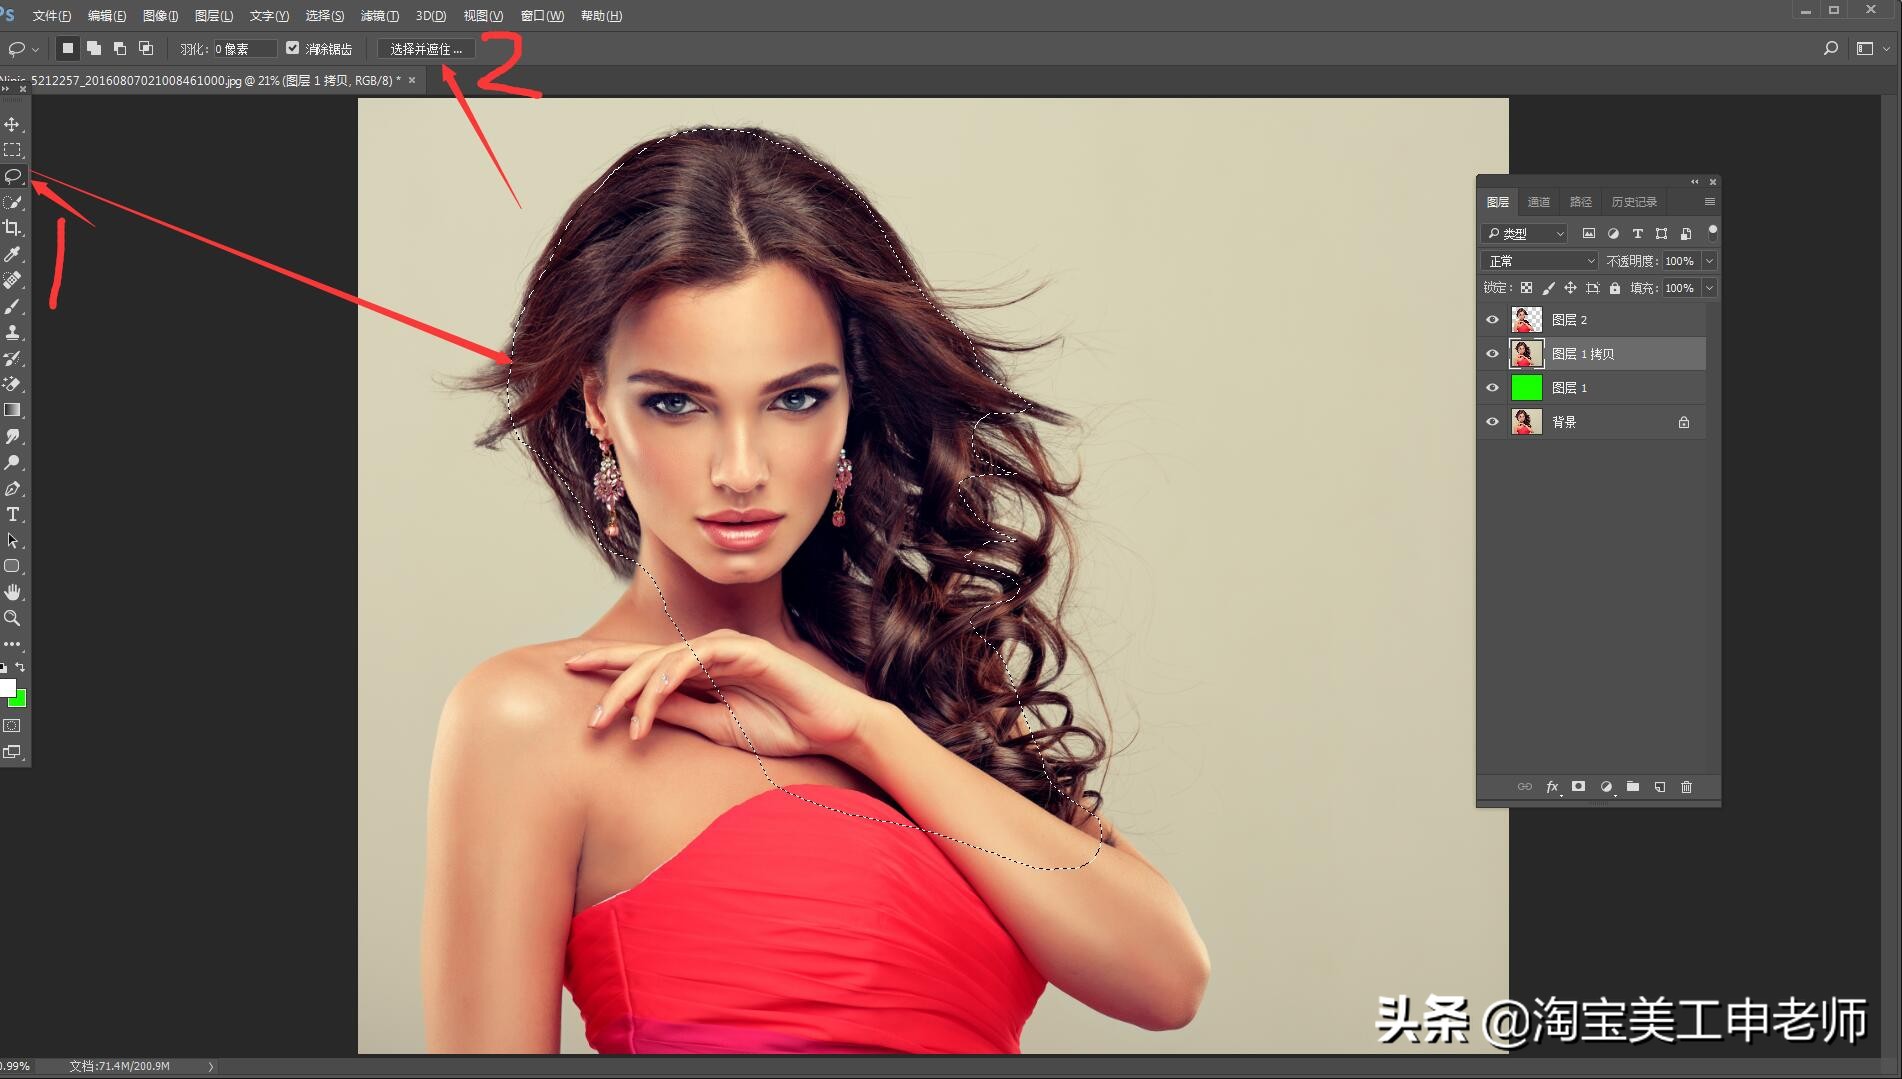Open the 滤镜(T) menu
Image resolution: width=1902 pixels, height=1079 pixels.
[x=379, y=16]
